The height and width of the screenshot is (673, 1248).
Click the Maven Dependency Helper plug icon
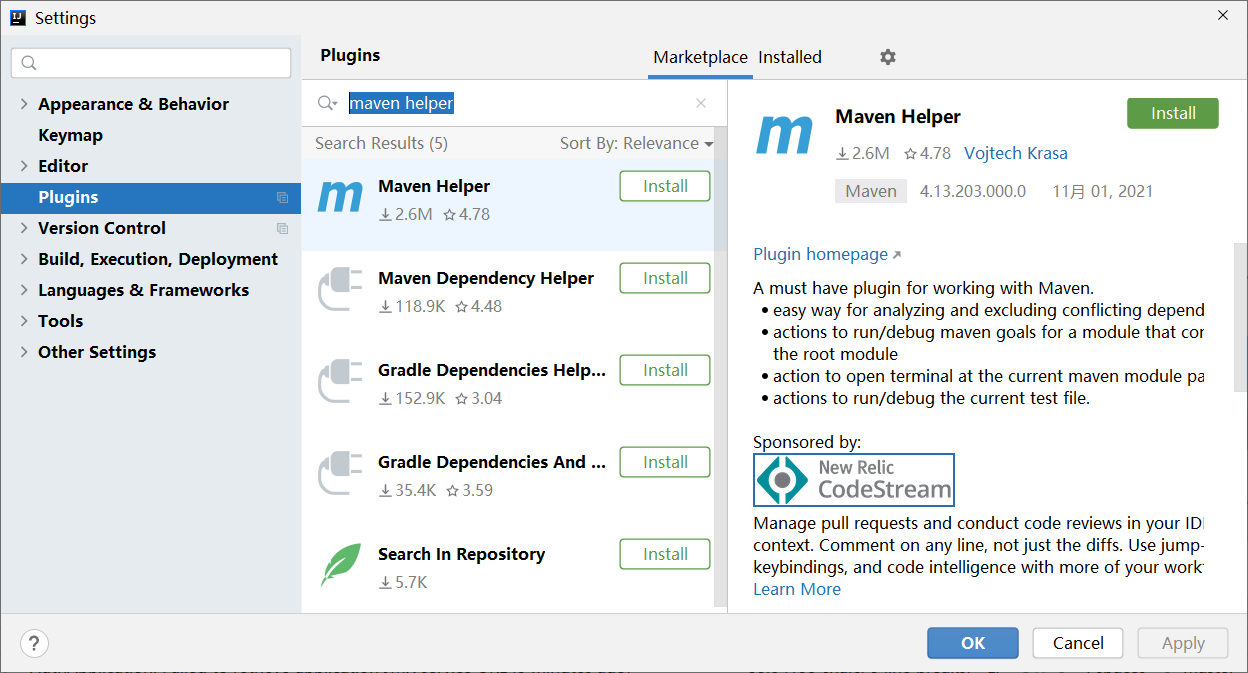click(340, 290)
